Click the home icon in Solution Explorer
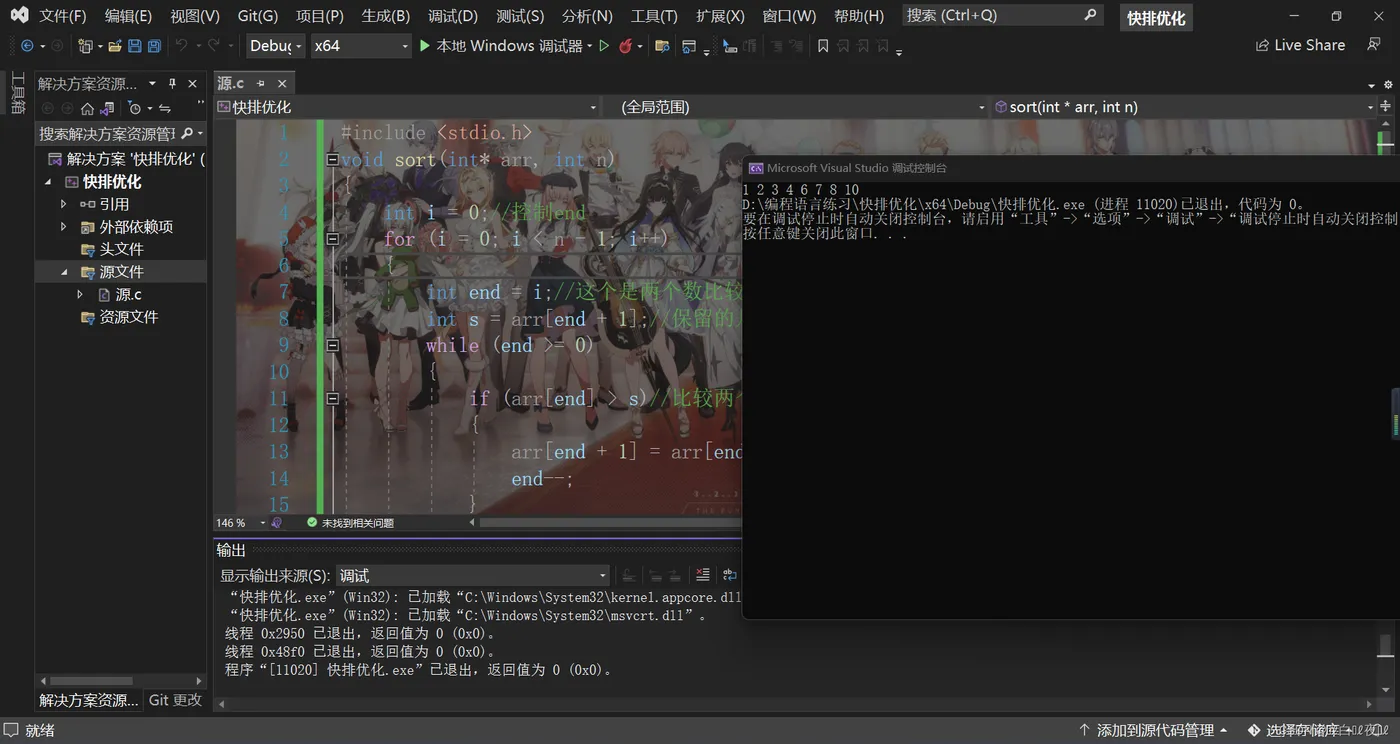The image size is (1400, 744). pyautogui.click(x=88, y=108)
